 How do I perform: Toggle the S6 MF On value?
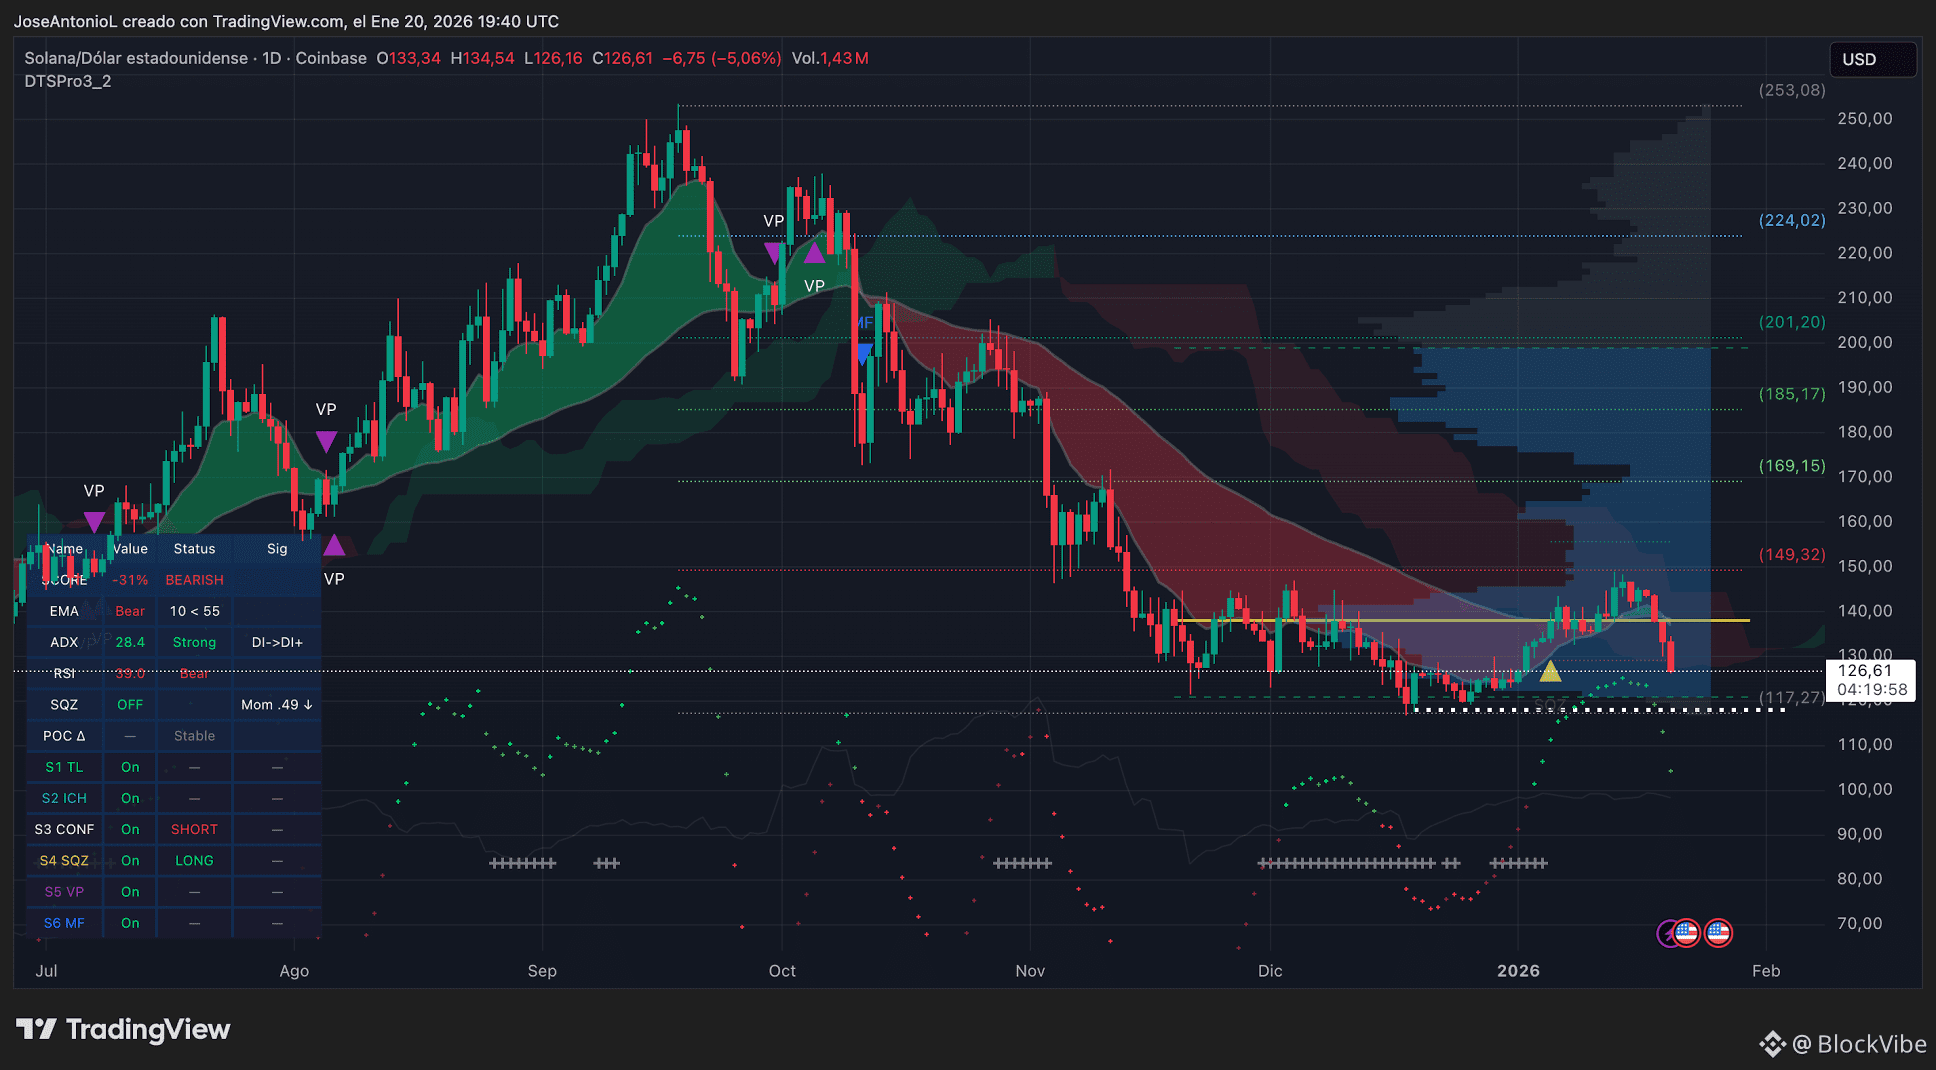tap(130, 923)
